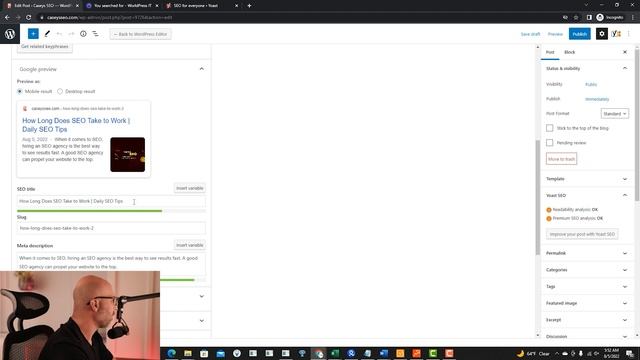
Task: Close the settings sidebar with X
Action: click(x=625, y=52)
